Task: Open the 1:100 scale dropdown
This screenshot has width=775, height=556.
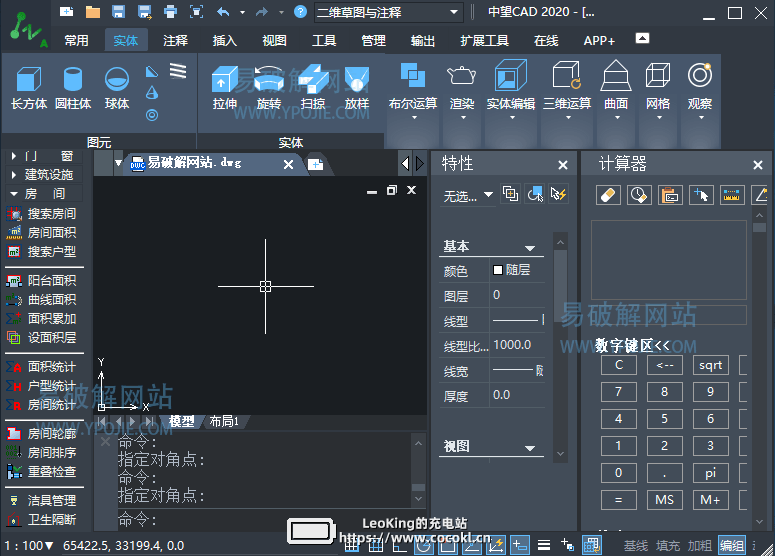Action: coord(29,546)
